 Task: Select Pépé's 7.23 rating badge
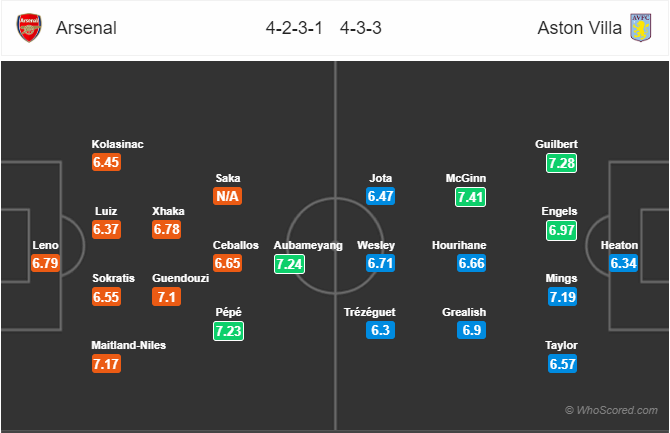(x=229, y=331)
